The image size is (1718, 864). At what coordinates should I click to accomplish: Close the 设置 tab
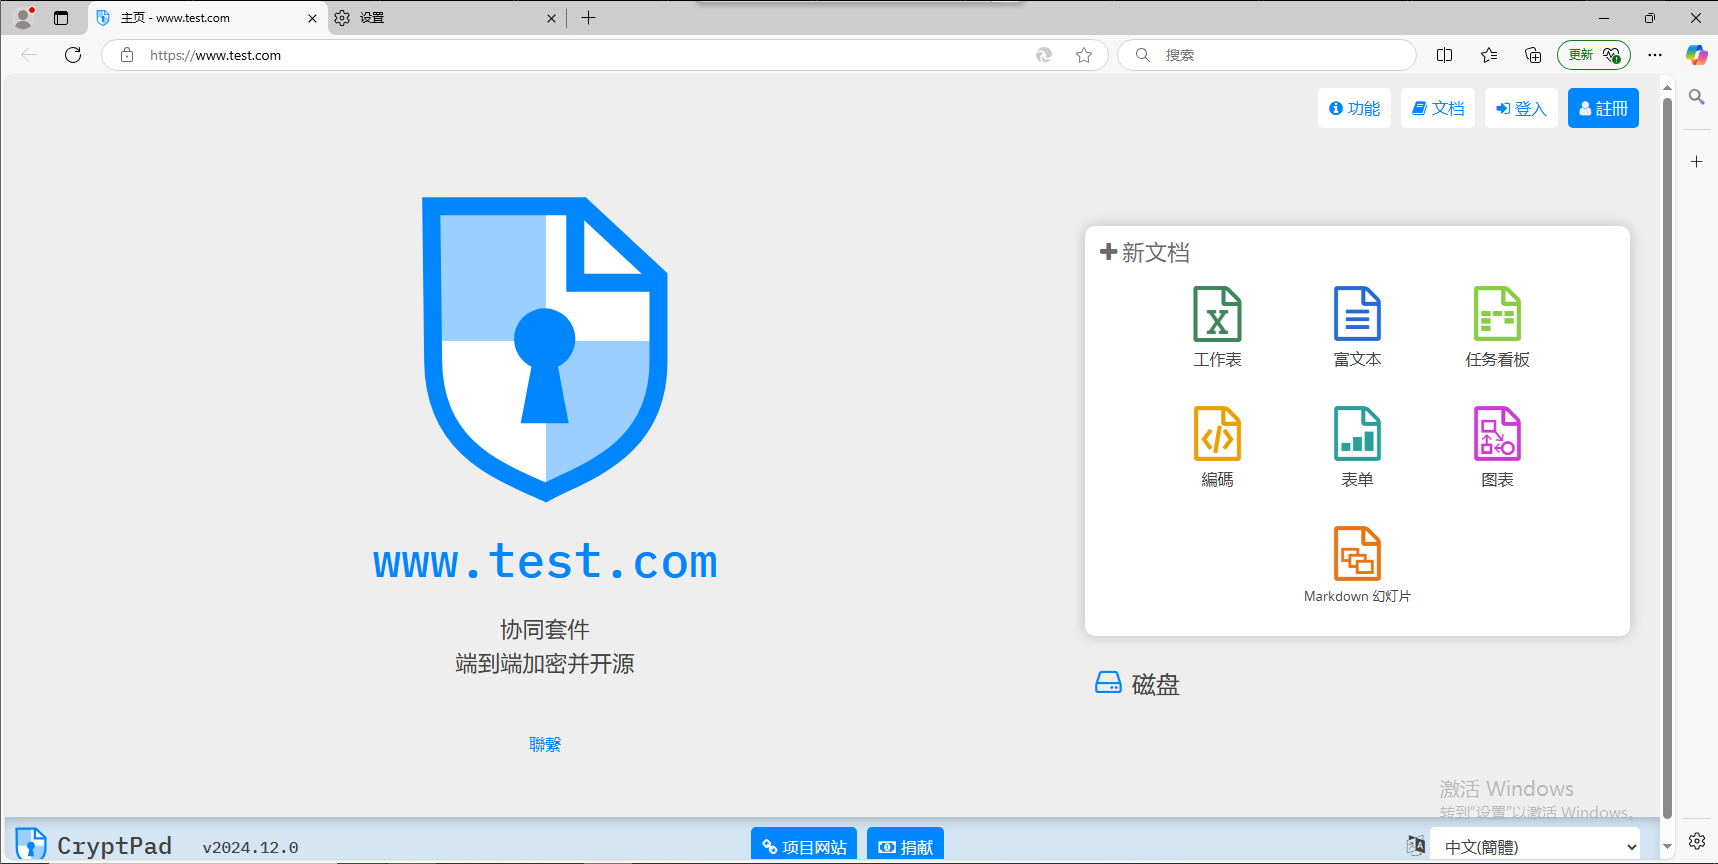[551, 18]
